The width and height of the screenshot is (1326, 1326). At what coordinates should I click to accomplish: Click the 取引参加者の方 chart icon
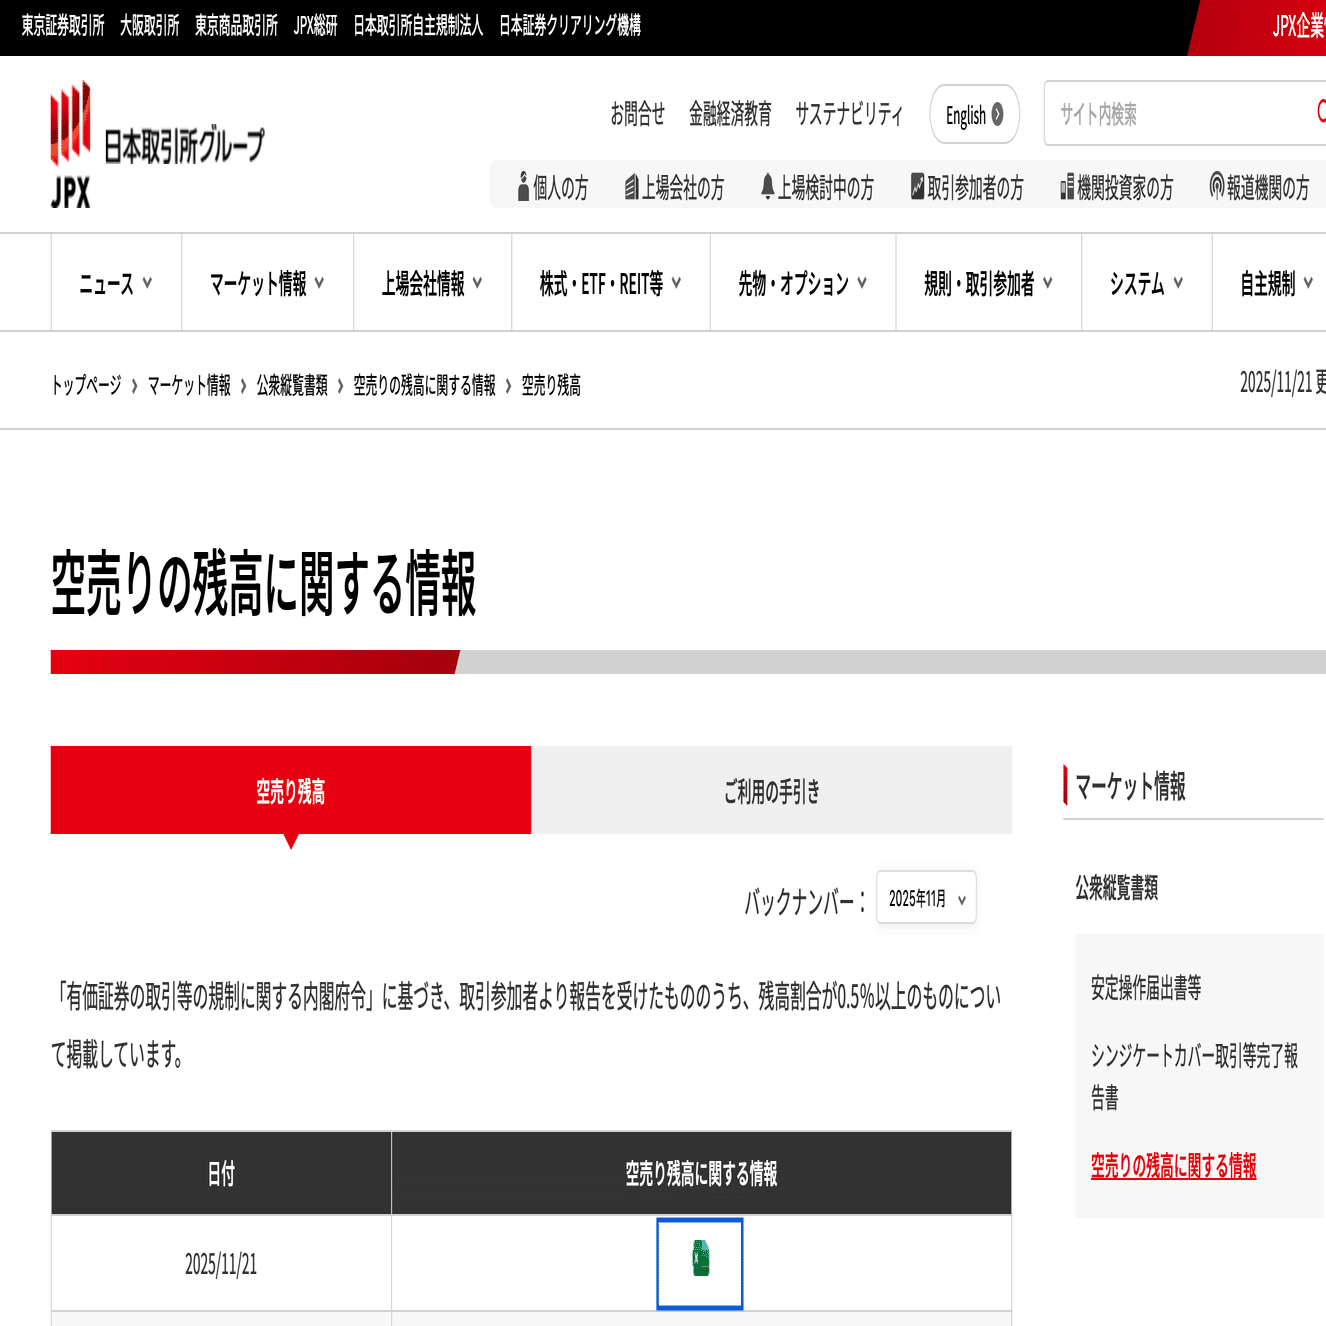coord(916,185)
